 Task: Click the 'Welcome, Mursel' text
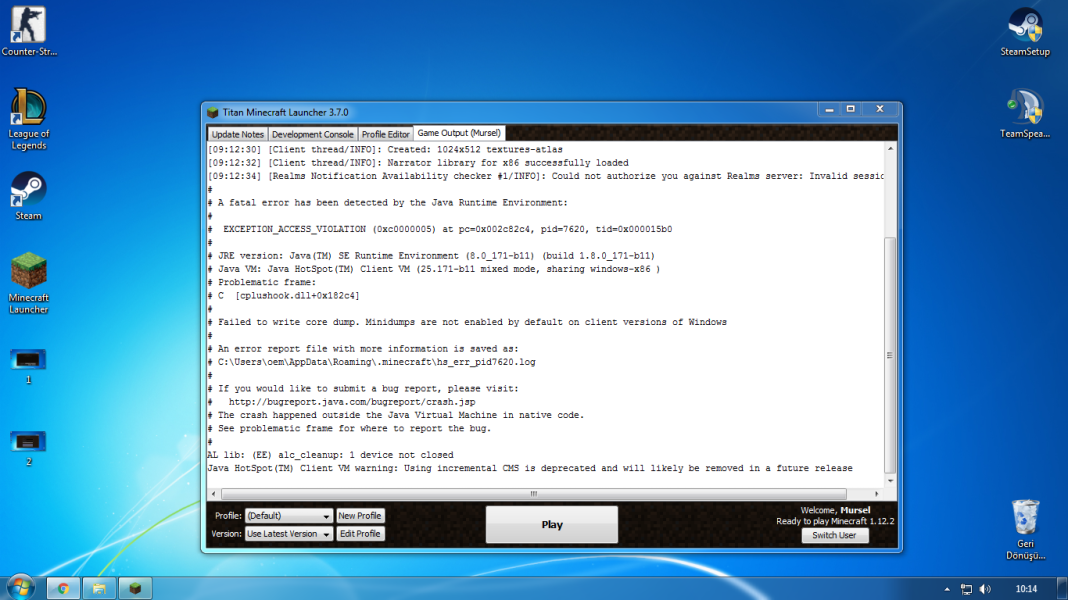tap(835, 510)
